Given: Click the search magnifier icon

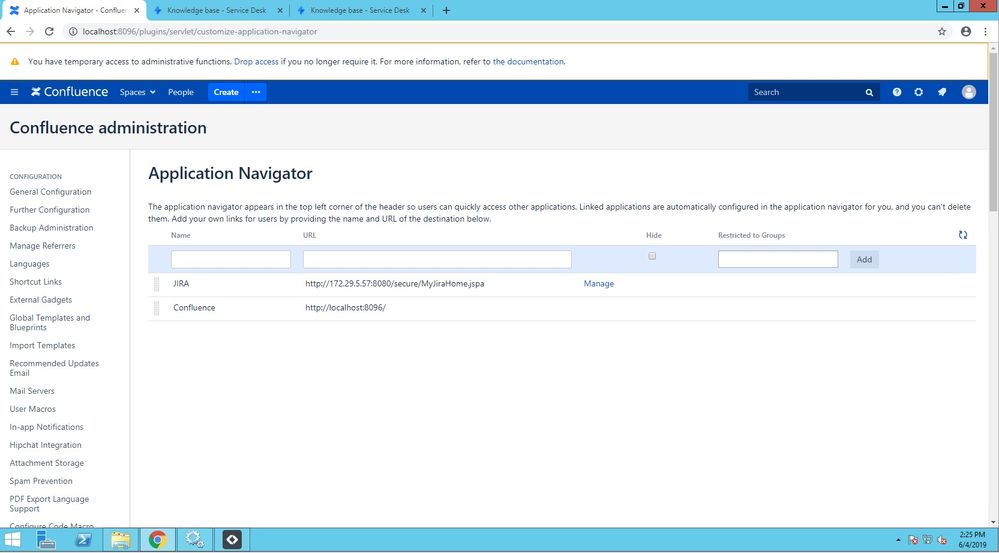Looking at the screenshot, I should click(869, 92).
